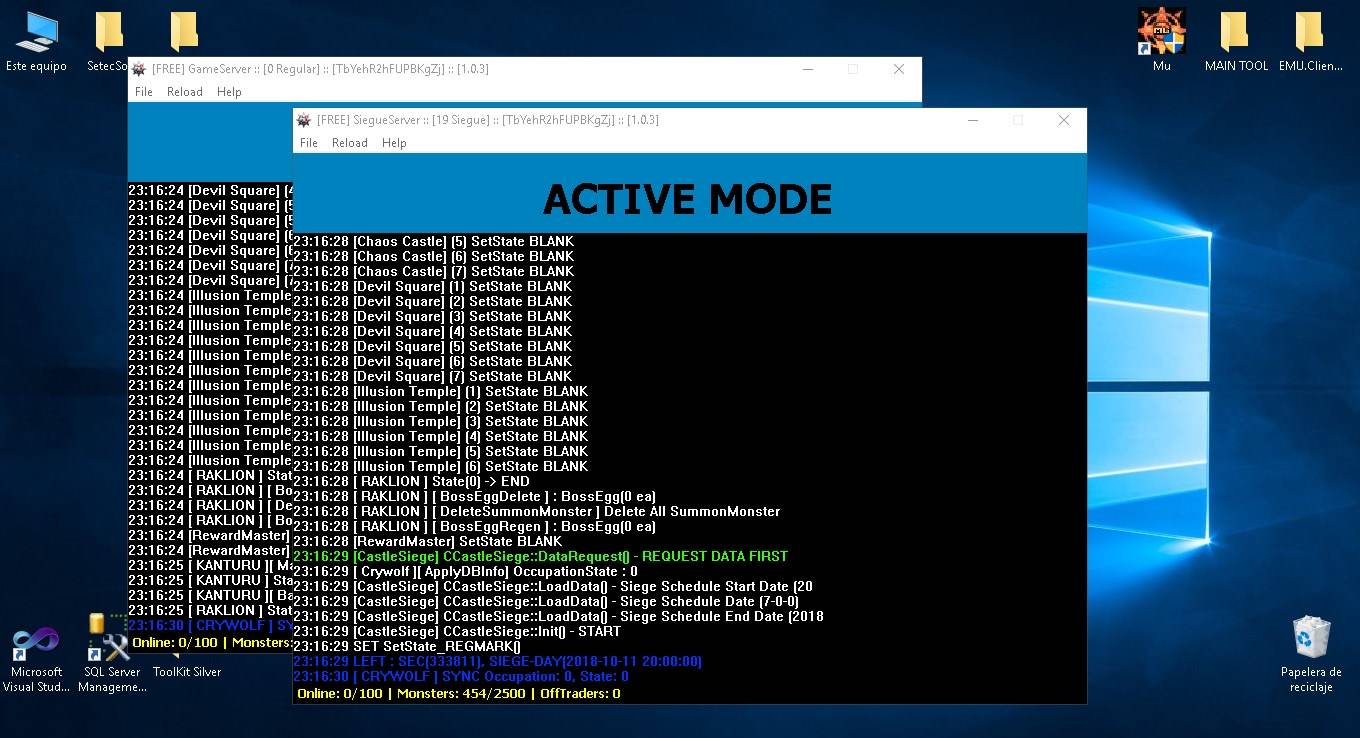Click first '23:16:25 [ KANTURU' line in GameServer

tap(209, 565)
